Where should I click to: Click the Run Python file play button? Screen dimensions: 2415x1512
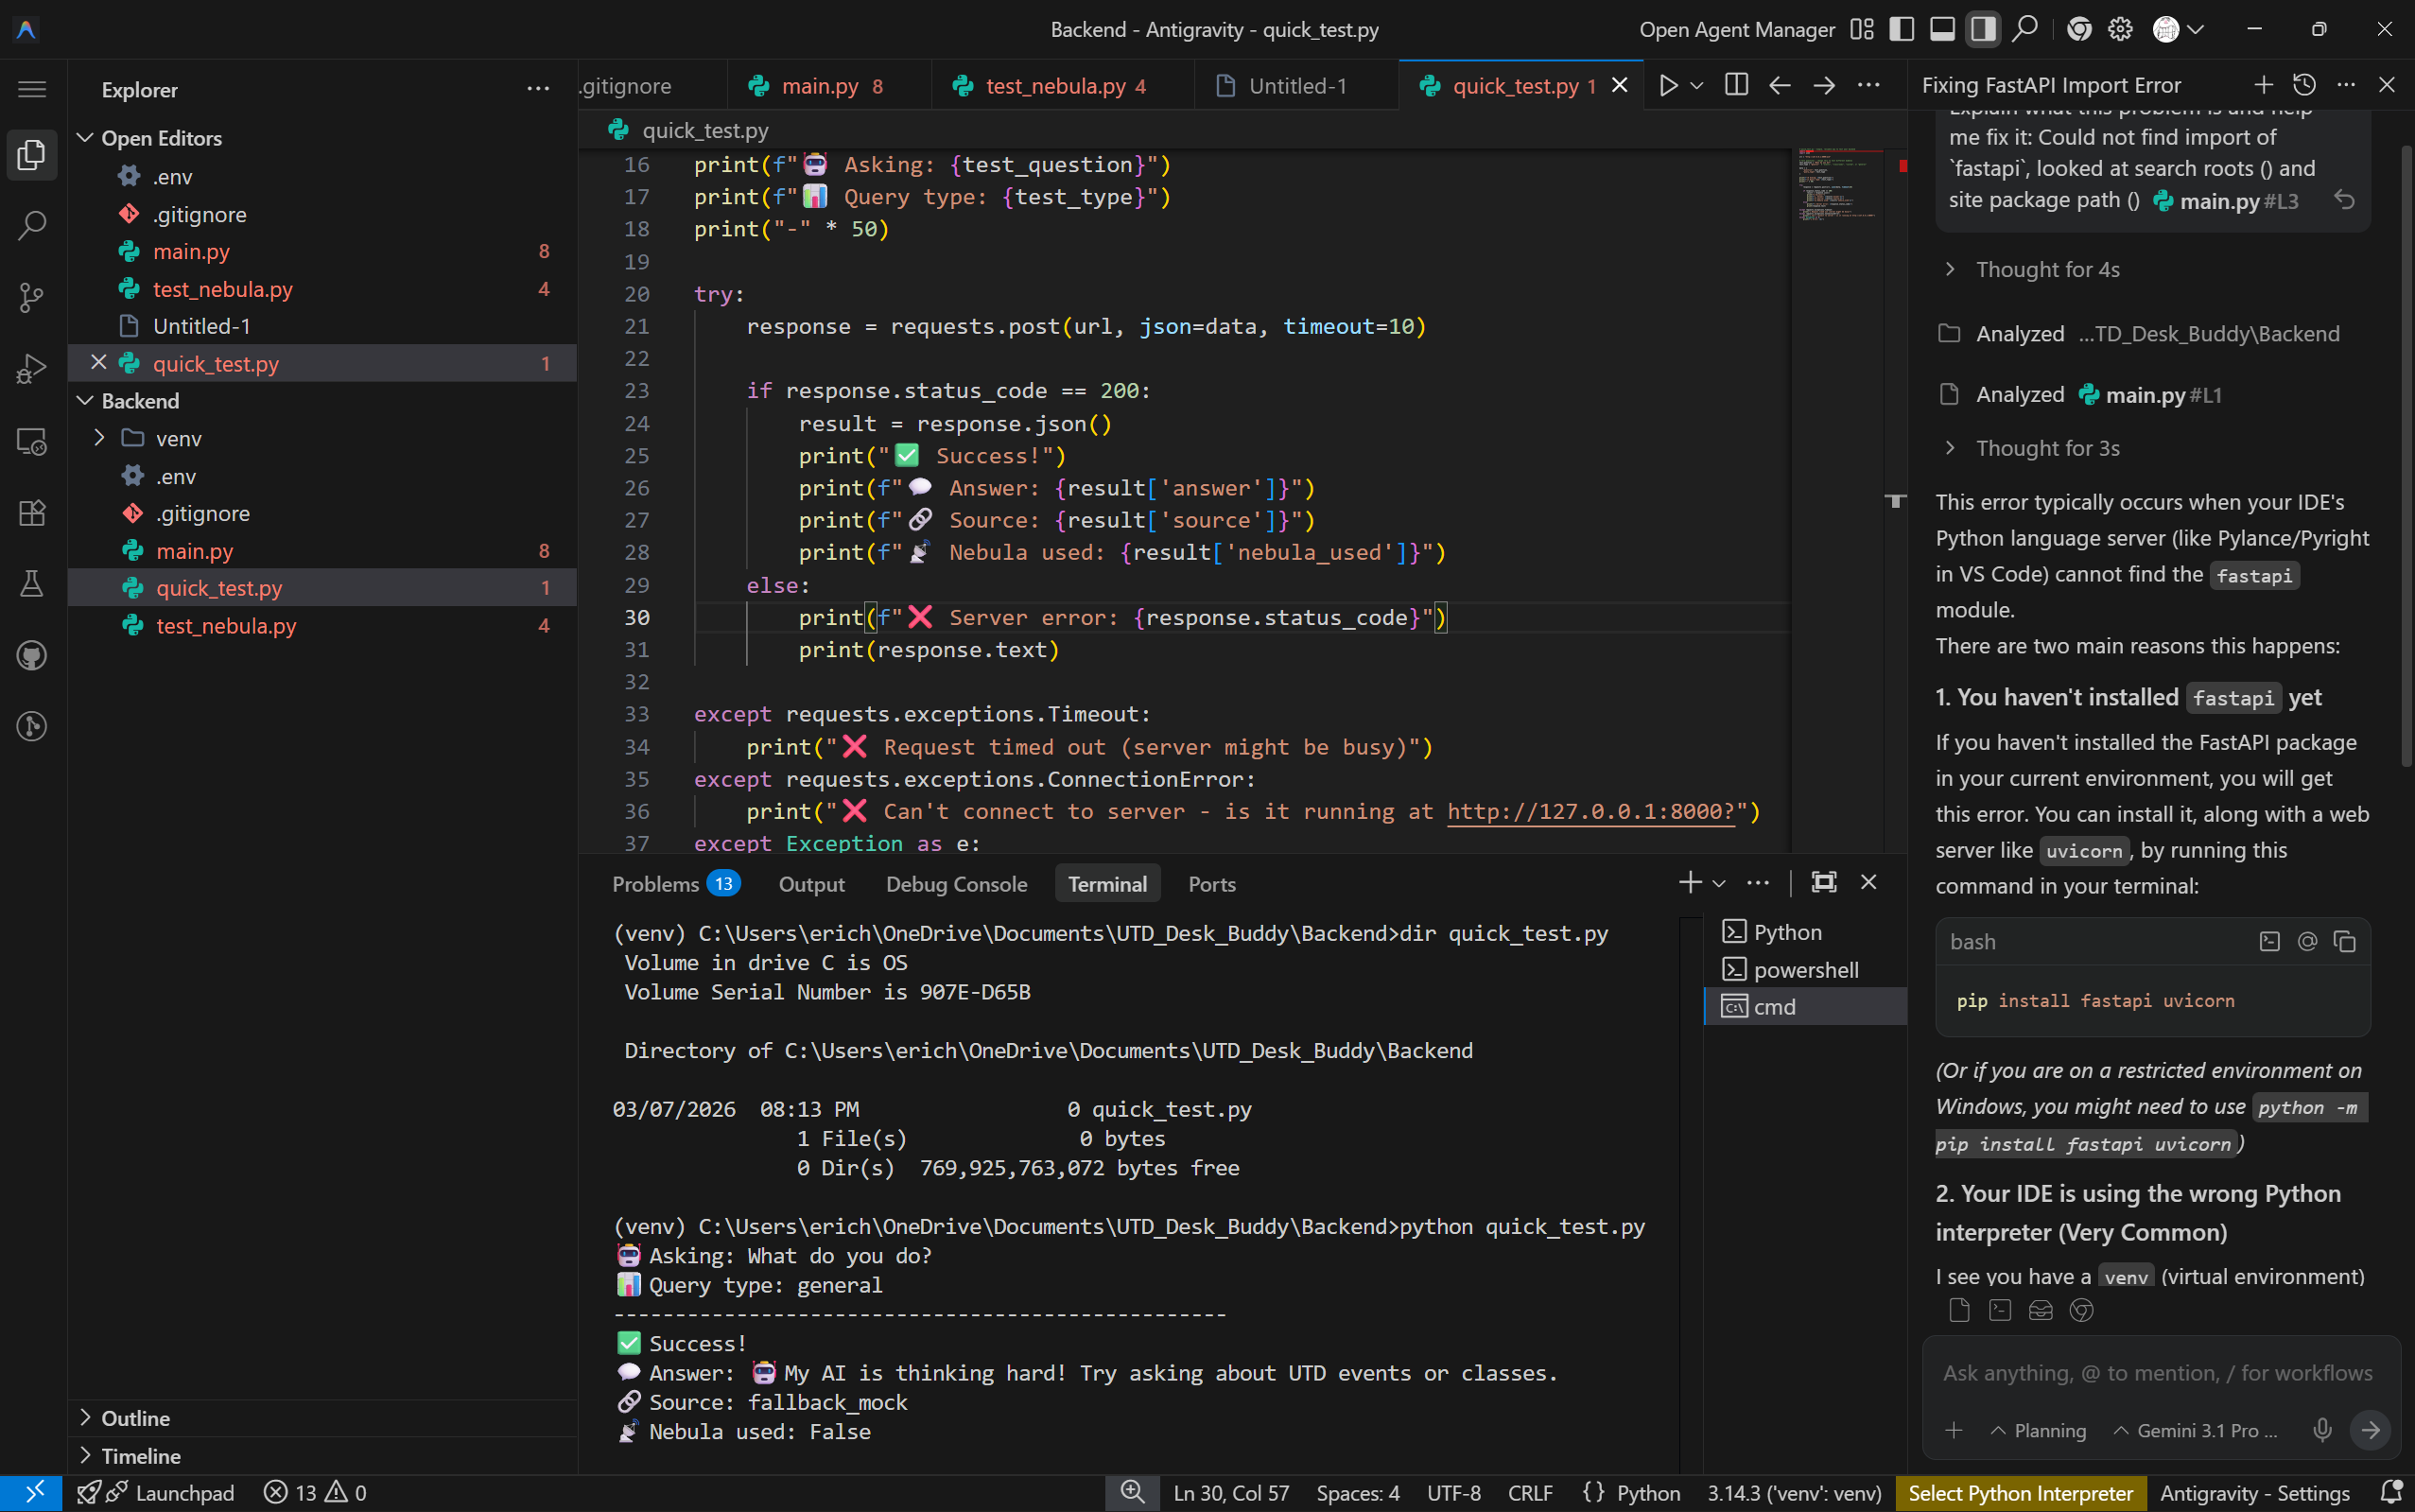click(x=1668, y=85)
